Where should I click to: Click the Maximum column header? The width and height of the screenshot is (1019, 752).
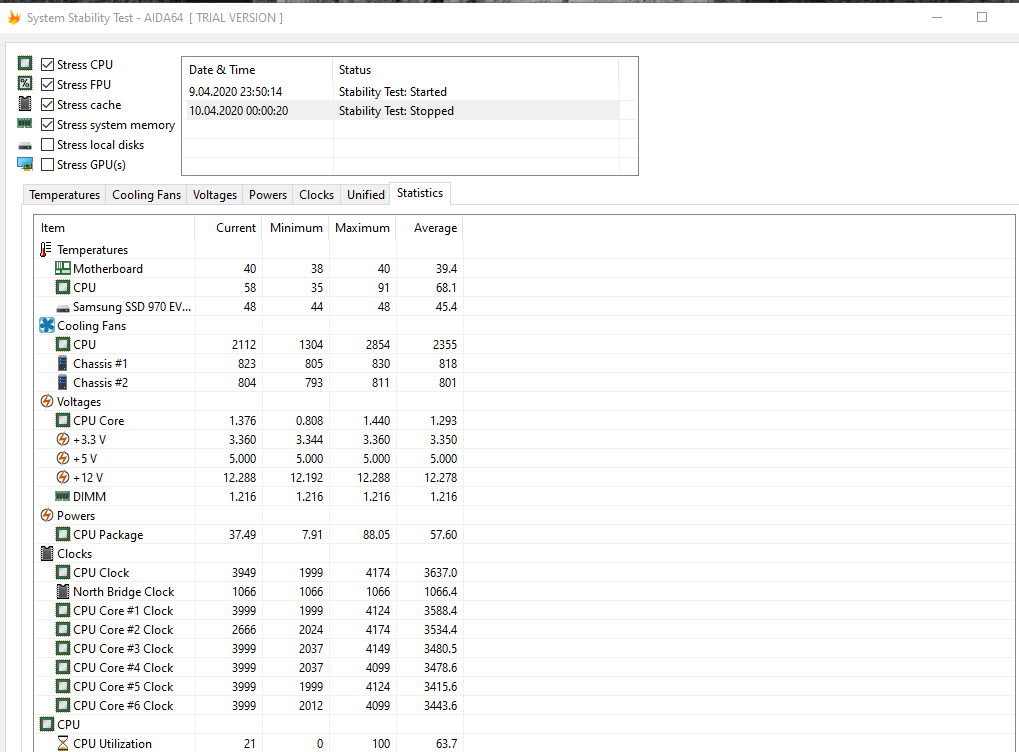click(363, 227)
